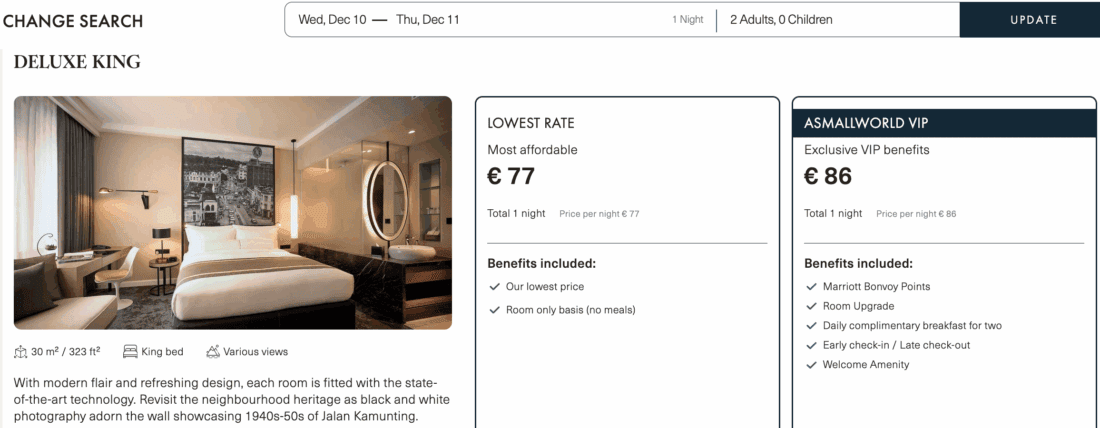Screen dimensions: 1100x428
Task: Click checkmark beside Welcome Amenity
Action: (x=811, y=365)
